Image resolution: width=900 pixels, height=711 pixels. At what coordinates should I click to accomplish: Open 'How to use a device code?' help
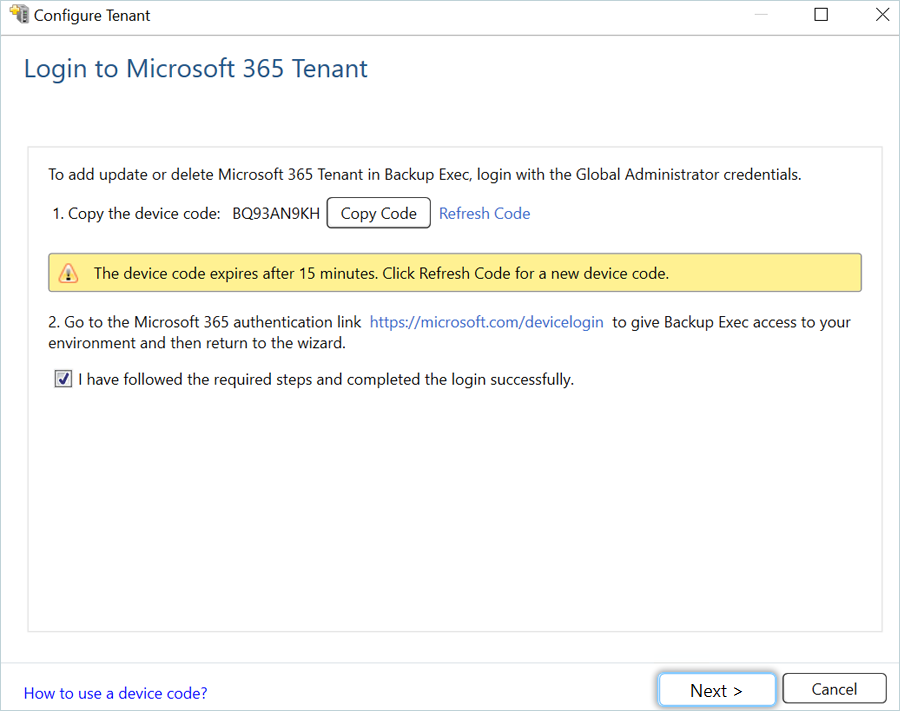click(116, 693)
